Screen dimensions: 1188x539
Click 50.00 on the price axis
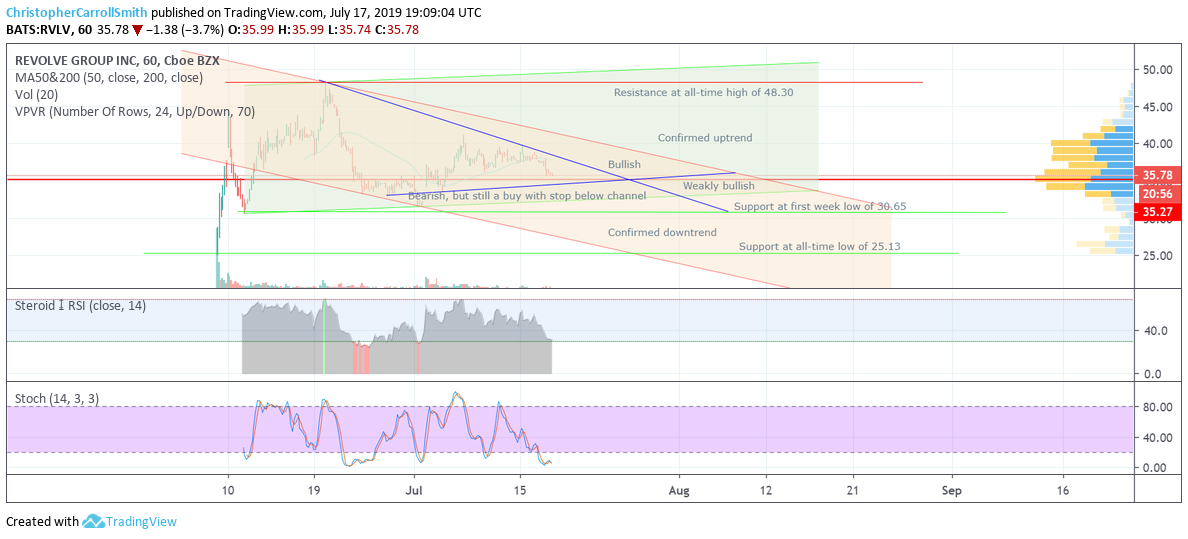[1157, 70]
